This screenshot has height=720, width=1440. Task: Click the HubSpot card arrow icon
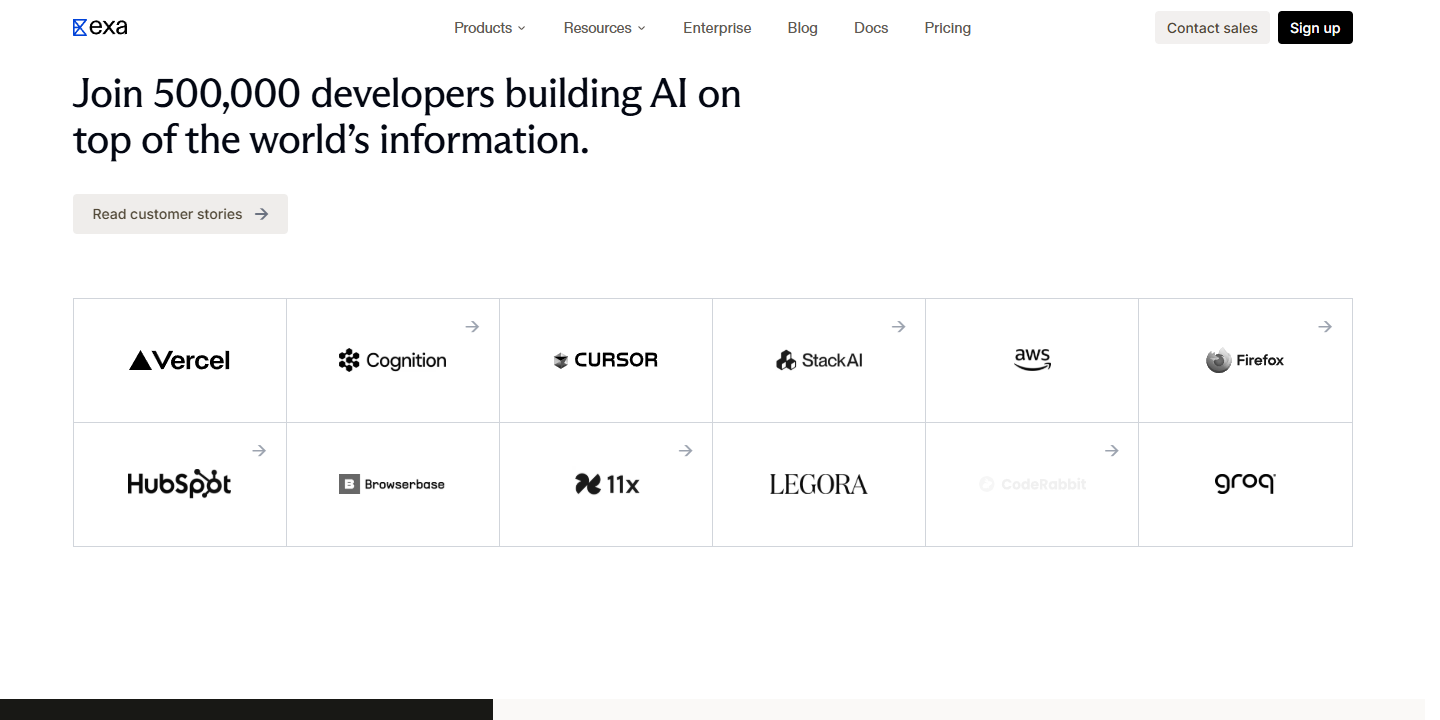pos(259,451)
